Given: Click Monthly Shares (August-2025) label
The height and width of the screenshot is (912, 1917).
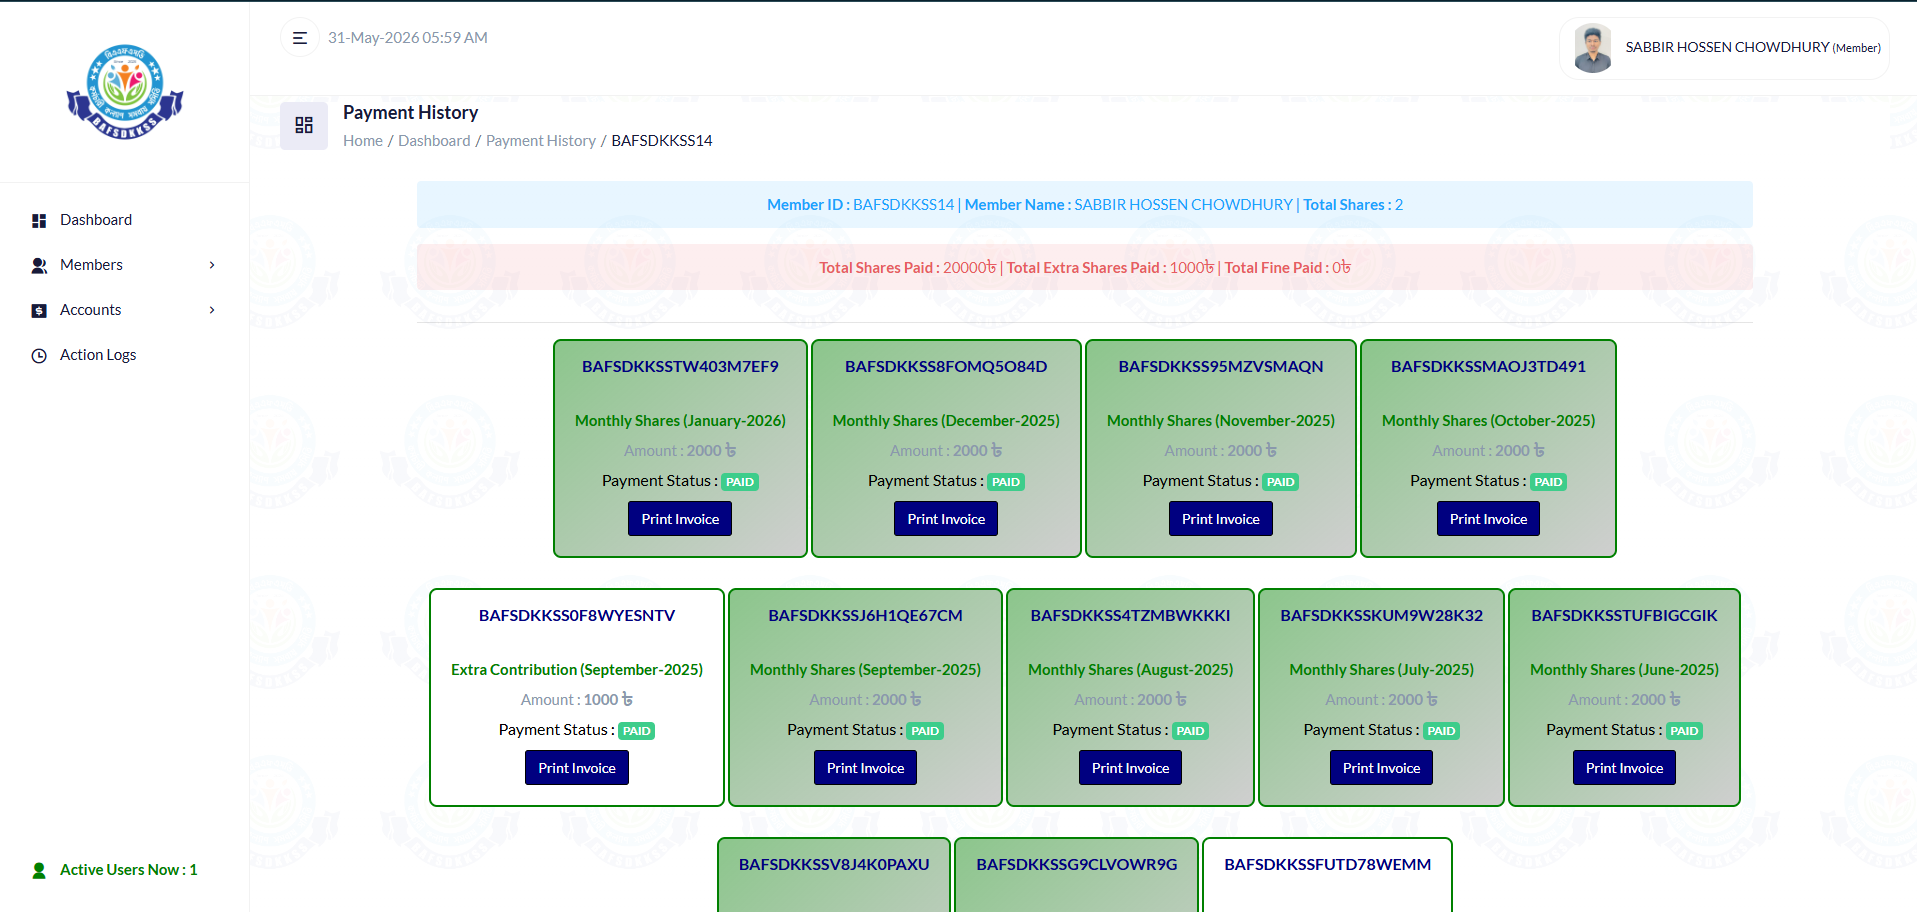Looking at the screenshot, I should 1130,670.
